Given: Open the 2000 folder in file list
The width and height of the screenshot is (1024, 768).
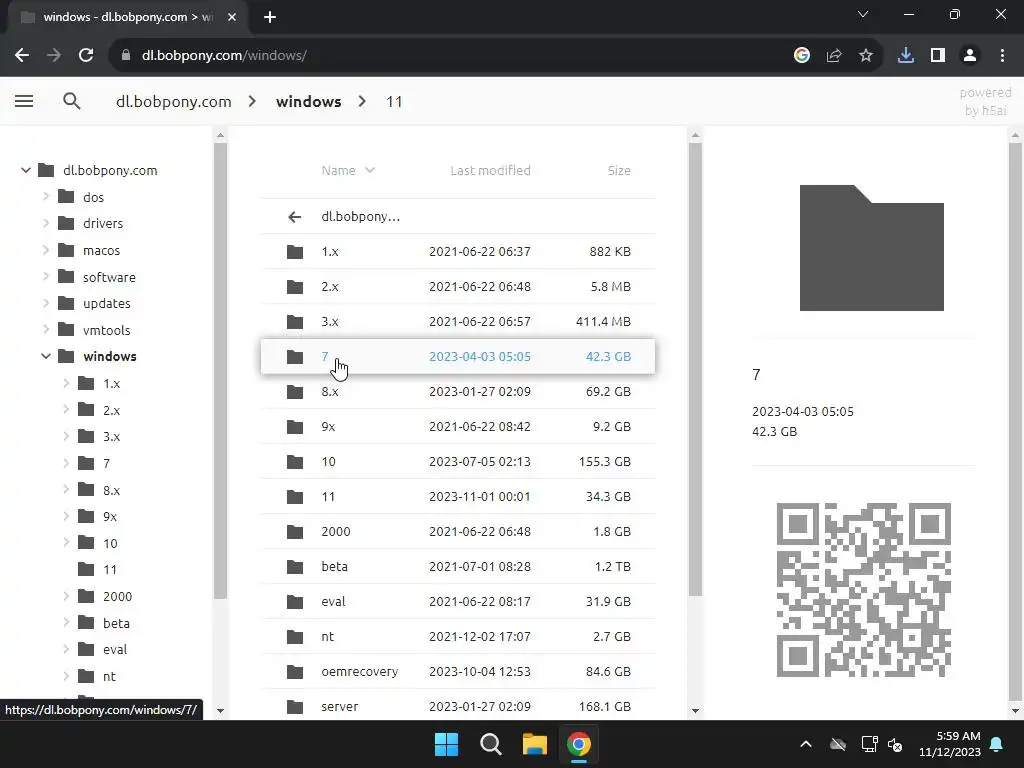Looking at the screenshot, I should [x=458, y=532].
